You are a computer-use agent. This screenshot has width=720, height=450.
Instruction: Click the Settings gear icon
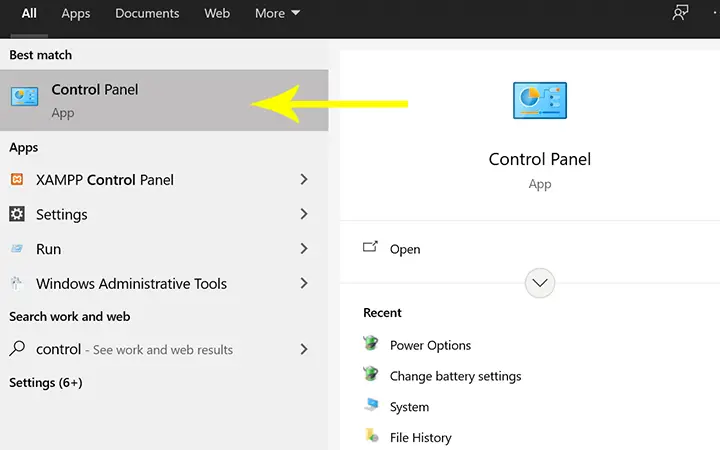click(17, 214)
